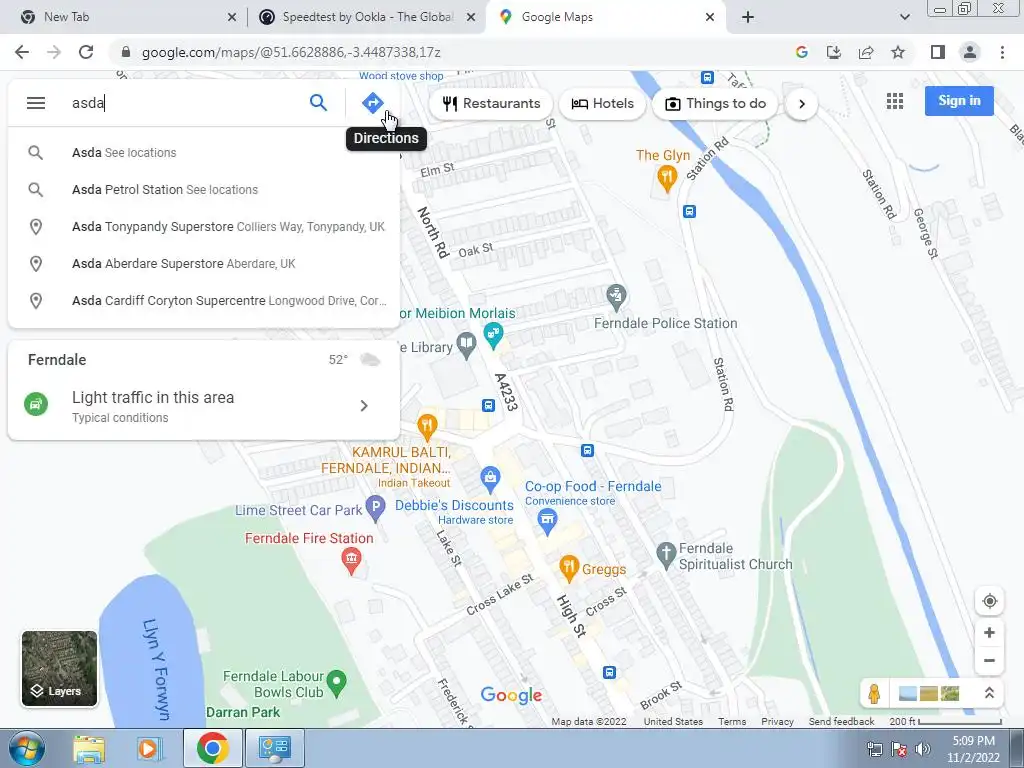
Task: Select Asda Cardiff Coryton Supercentre suggestion
Action: point(204,300)
